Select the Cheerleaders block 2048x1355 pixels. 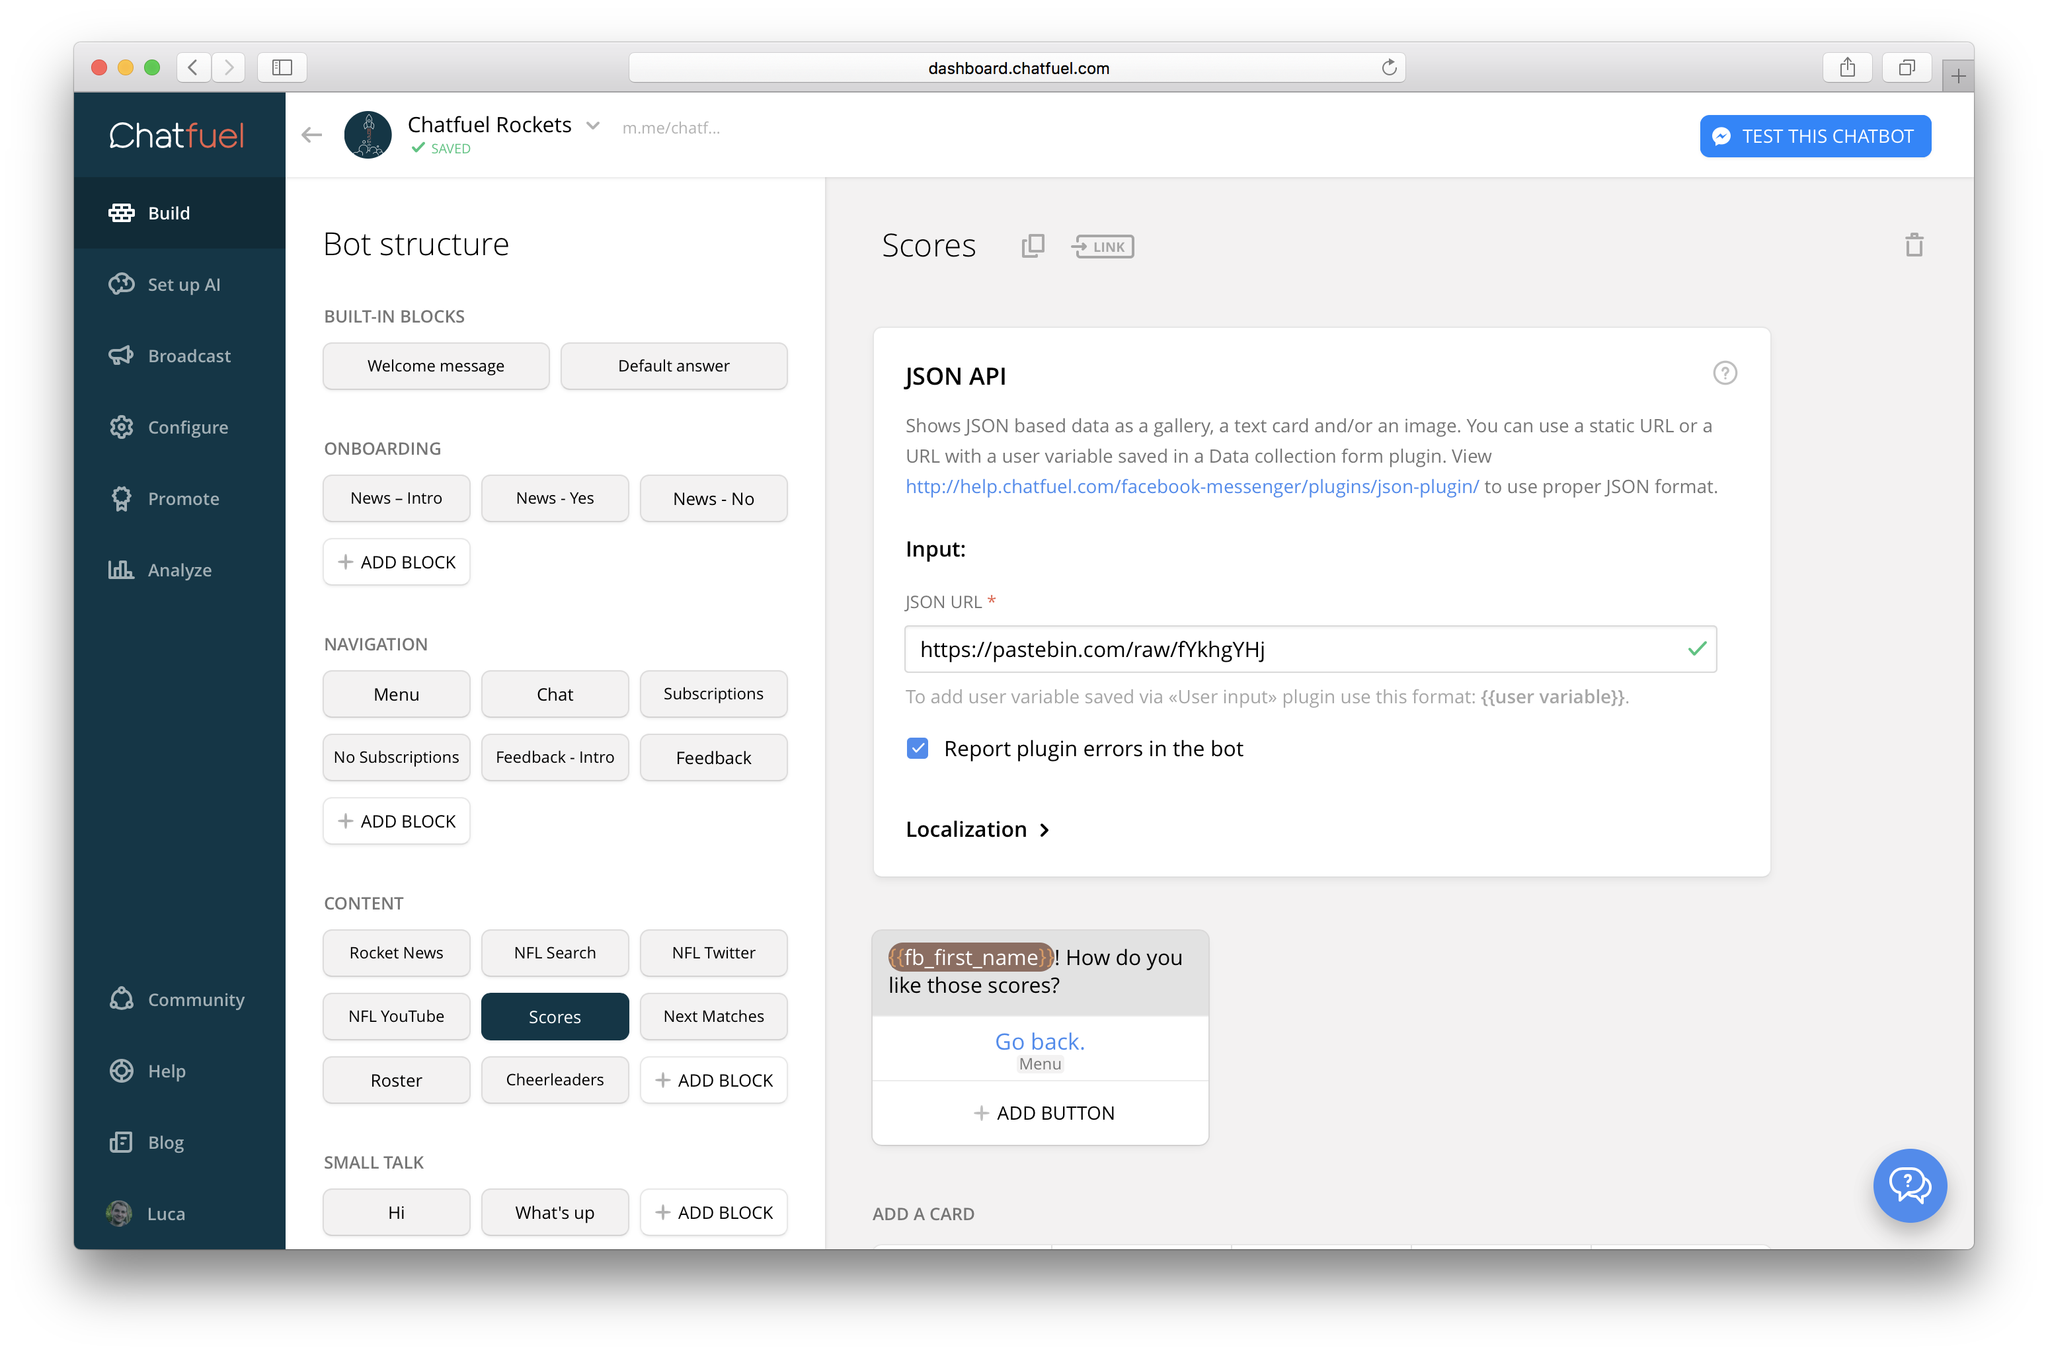point(555,1080)
